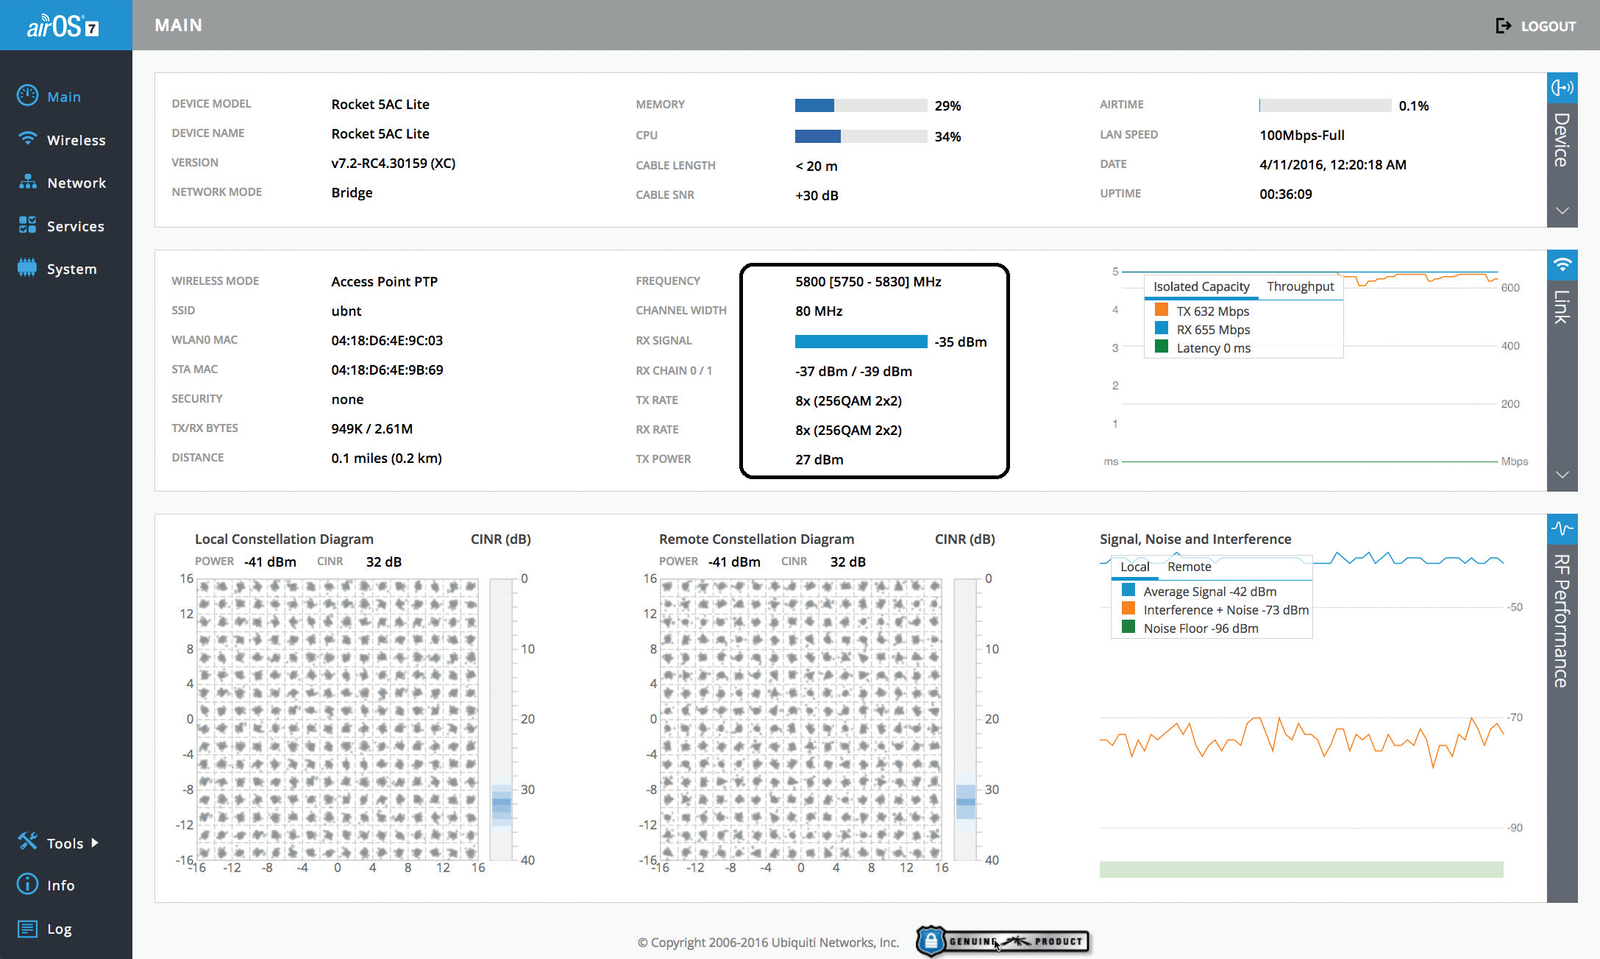1600x959 pixels.
Task: Click the Memory usage bar
Action: point(861,105)
